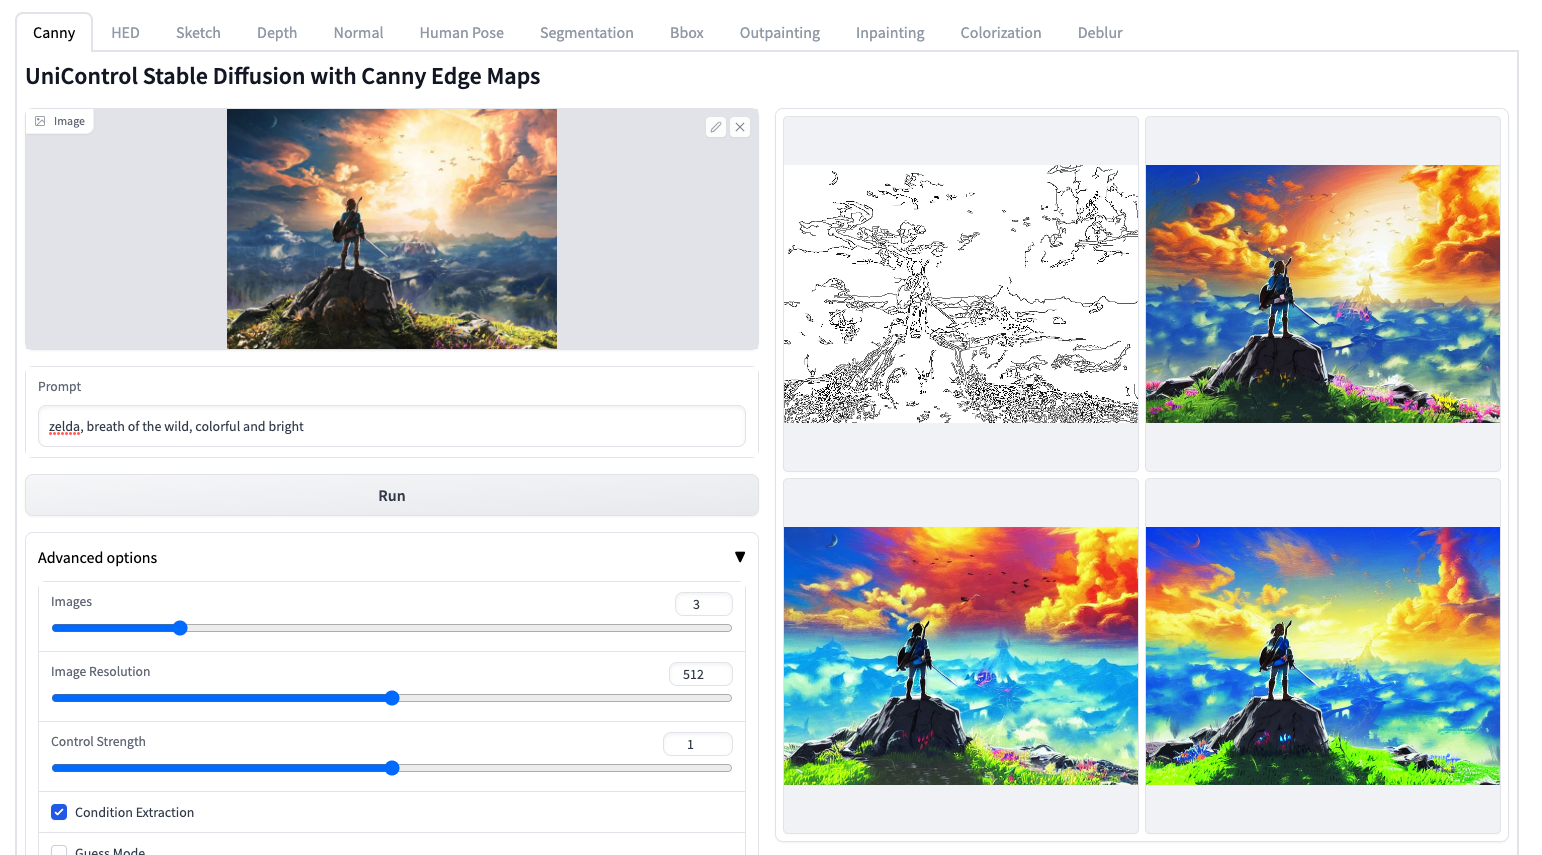The image size is (1542, 855).
Task: Collapse the Advanced options section
Action: coord(739,557)
